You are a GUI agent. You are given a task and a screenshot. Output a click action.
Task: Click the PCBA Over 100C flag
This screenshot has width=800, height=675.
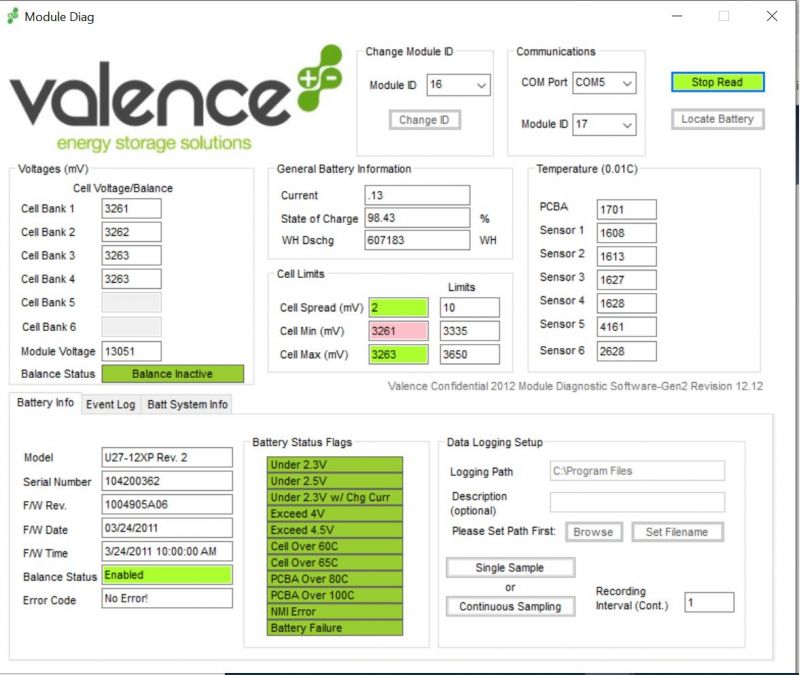click(x=335, y=595)
